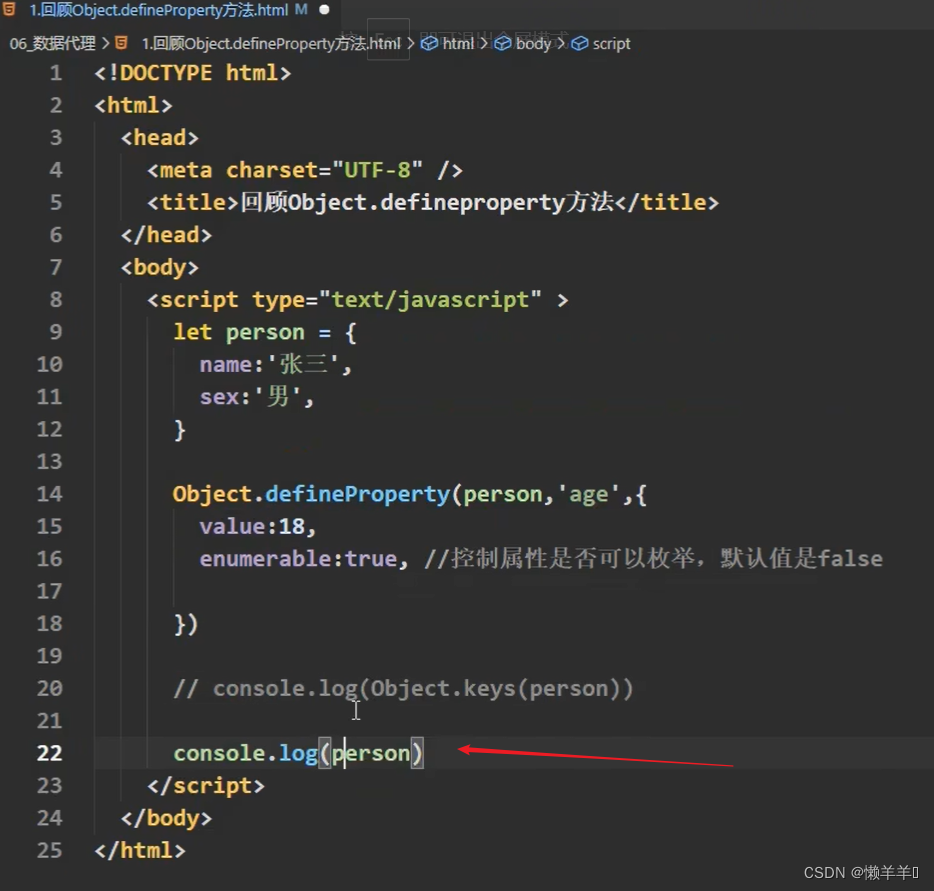
Task: Click the 'log' method on line 22
Action: tap(298, 753)
